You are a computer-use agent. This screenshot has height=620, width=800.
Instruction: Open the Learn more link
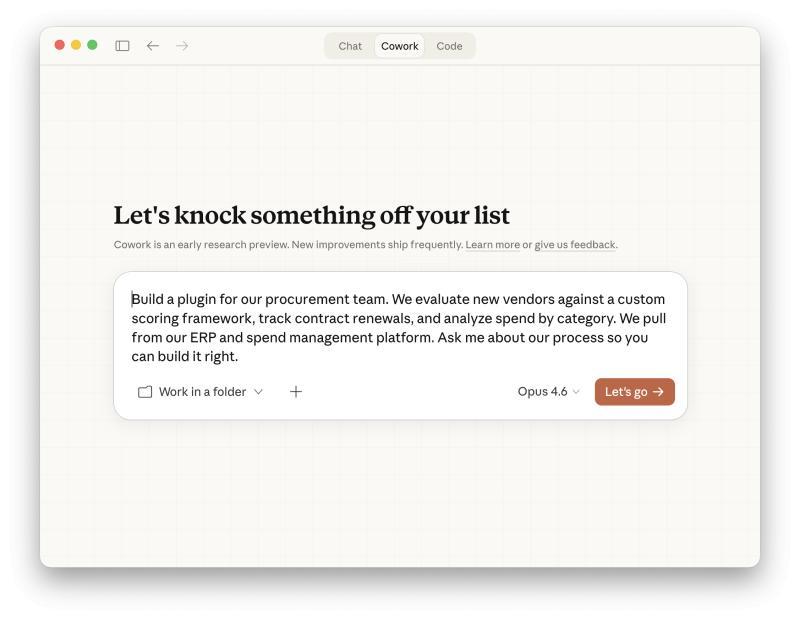(492, 245)
